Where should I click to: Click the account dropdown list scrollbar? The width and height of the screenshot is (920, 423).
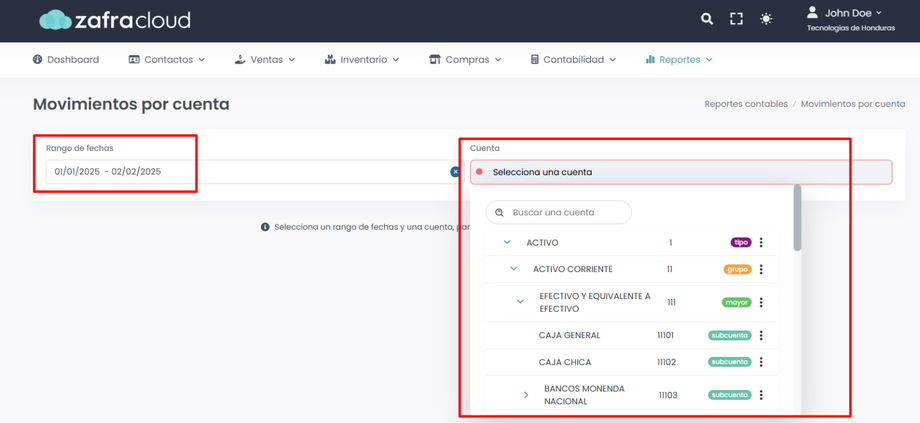tap(797, 218)
